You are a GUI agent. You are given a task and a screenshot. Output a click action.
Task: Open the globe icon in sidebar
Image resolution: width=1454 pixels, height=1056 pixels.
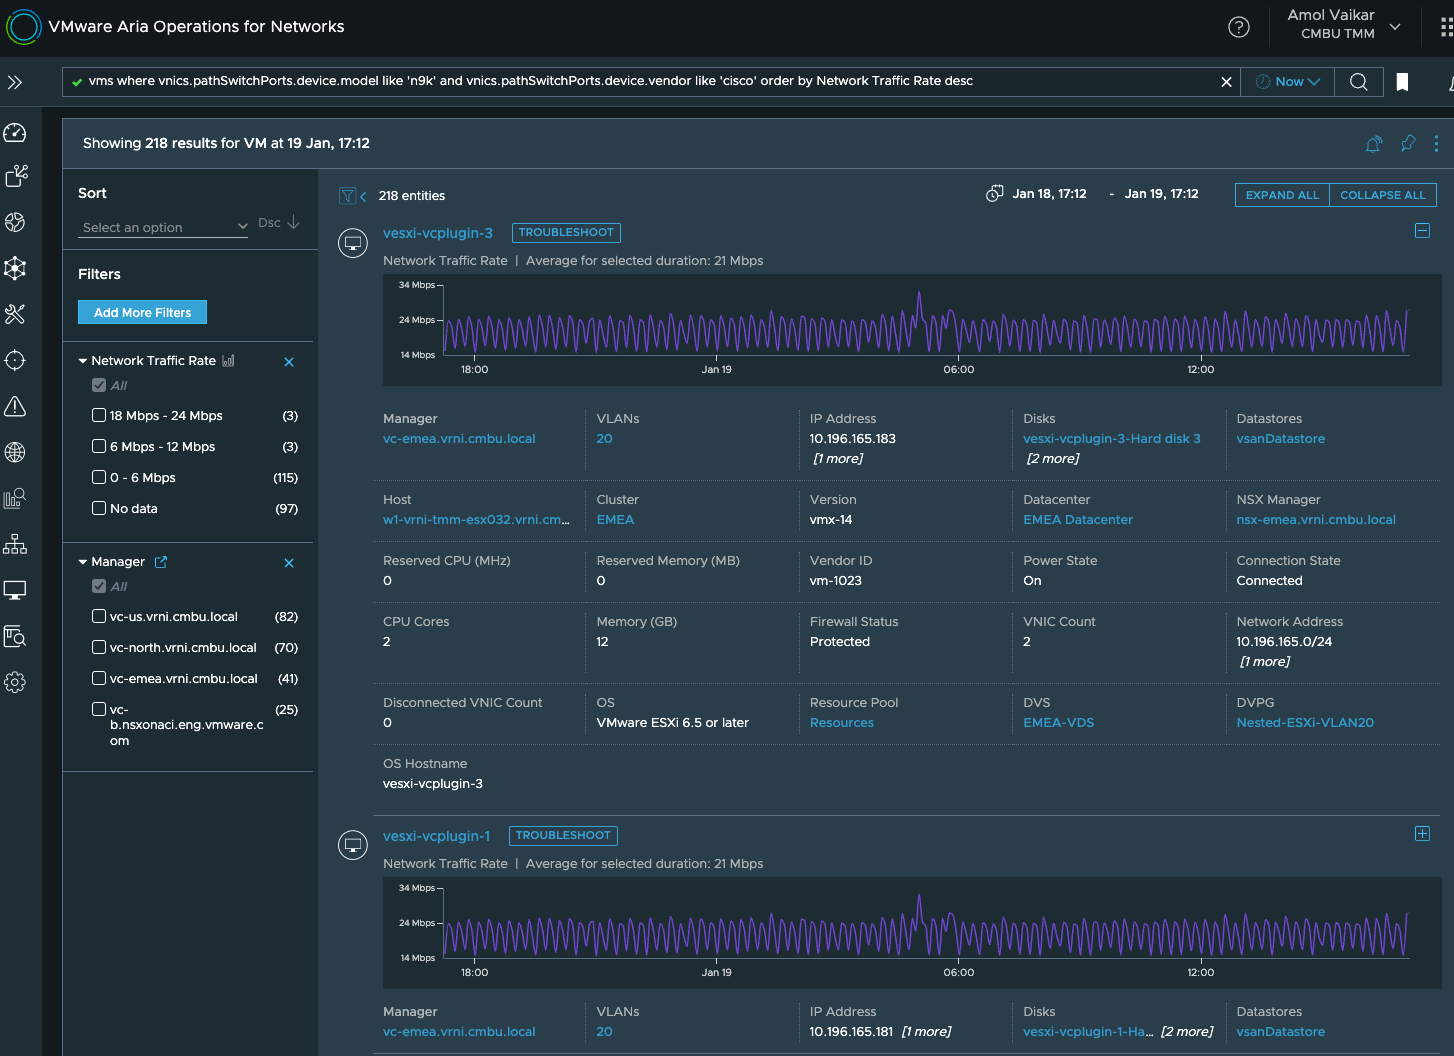[15, 452]
